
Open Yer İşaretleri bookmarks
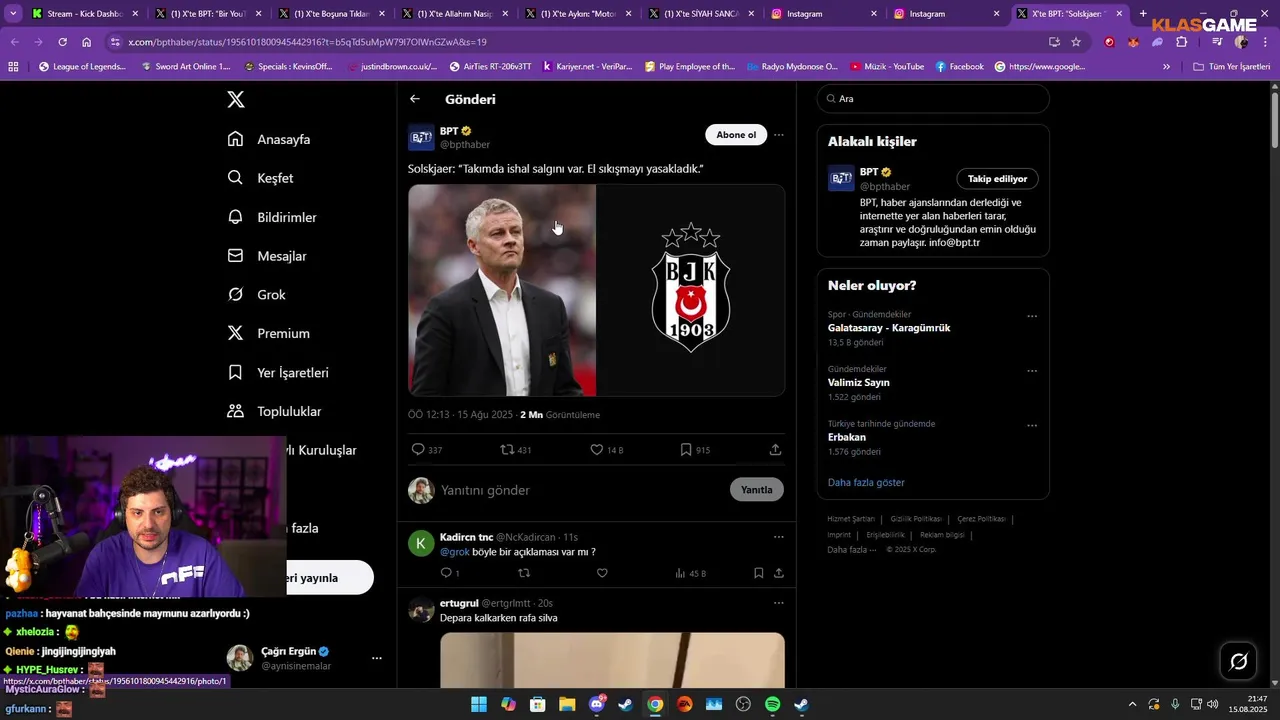point(278,372)
